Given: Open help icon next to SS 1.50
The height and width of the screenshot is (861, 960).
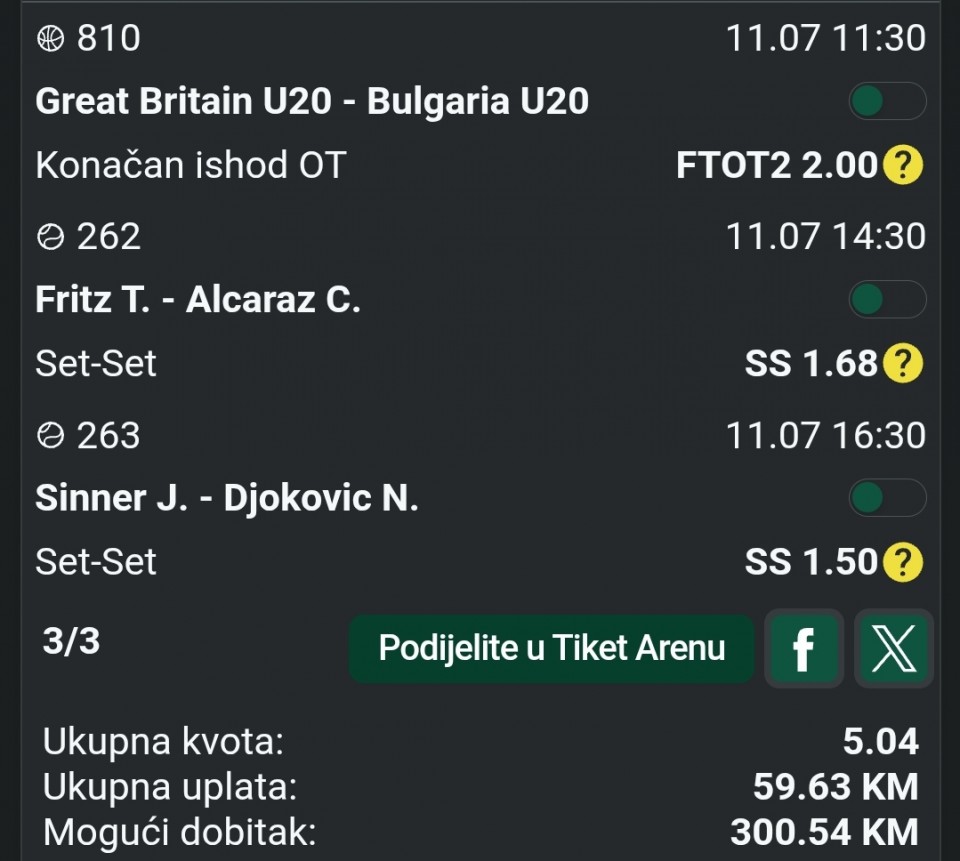Looking at the screenshot, I should (902, 562).
